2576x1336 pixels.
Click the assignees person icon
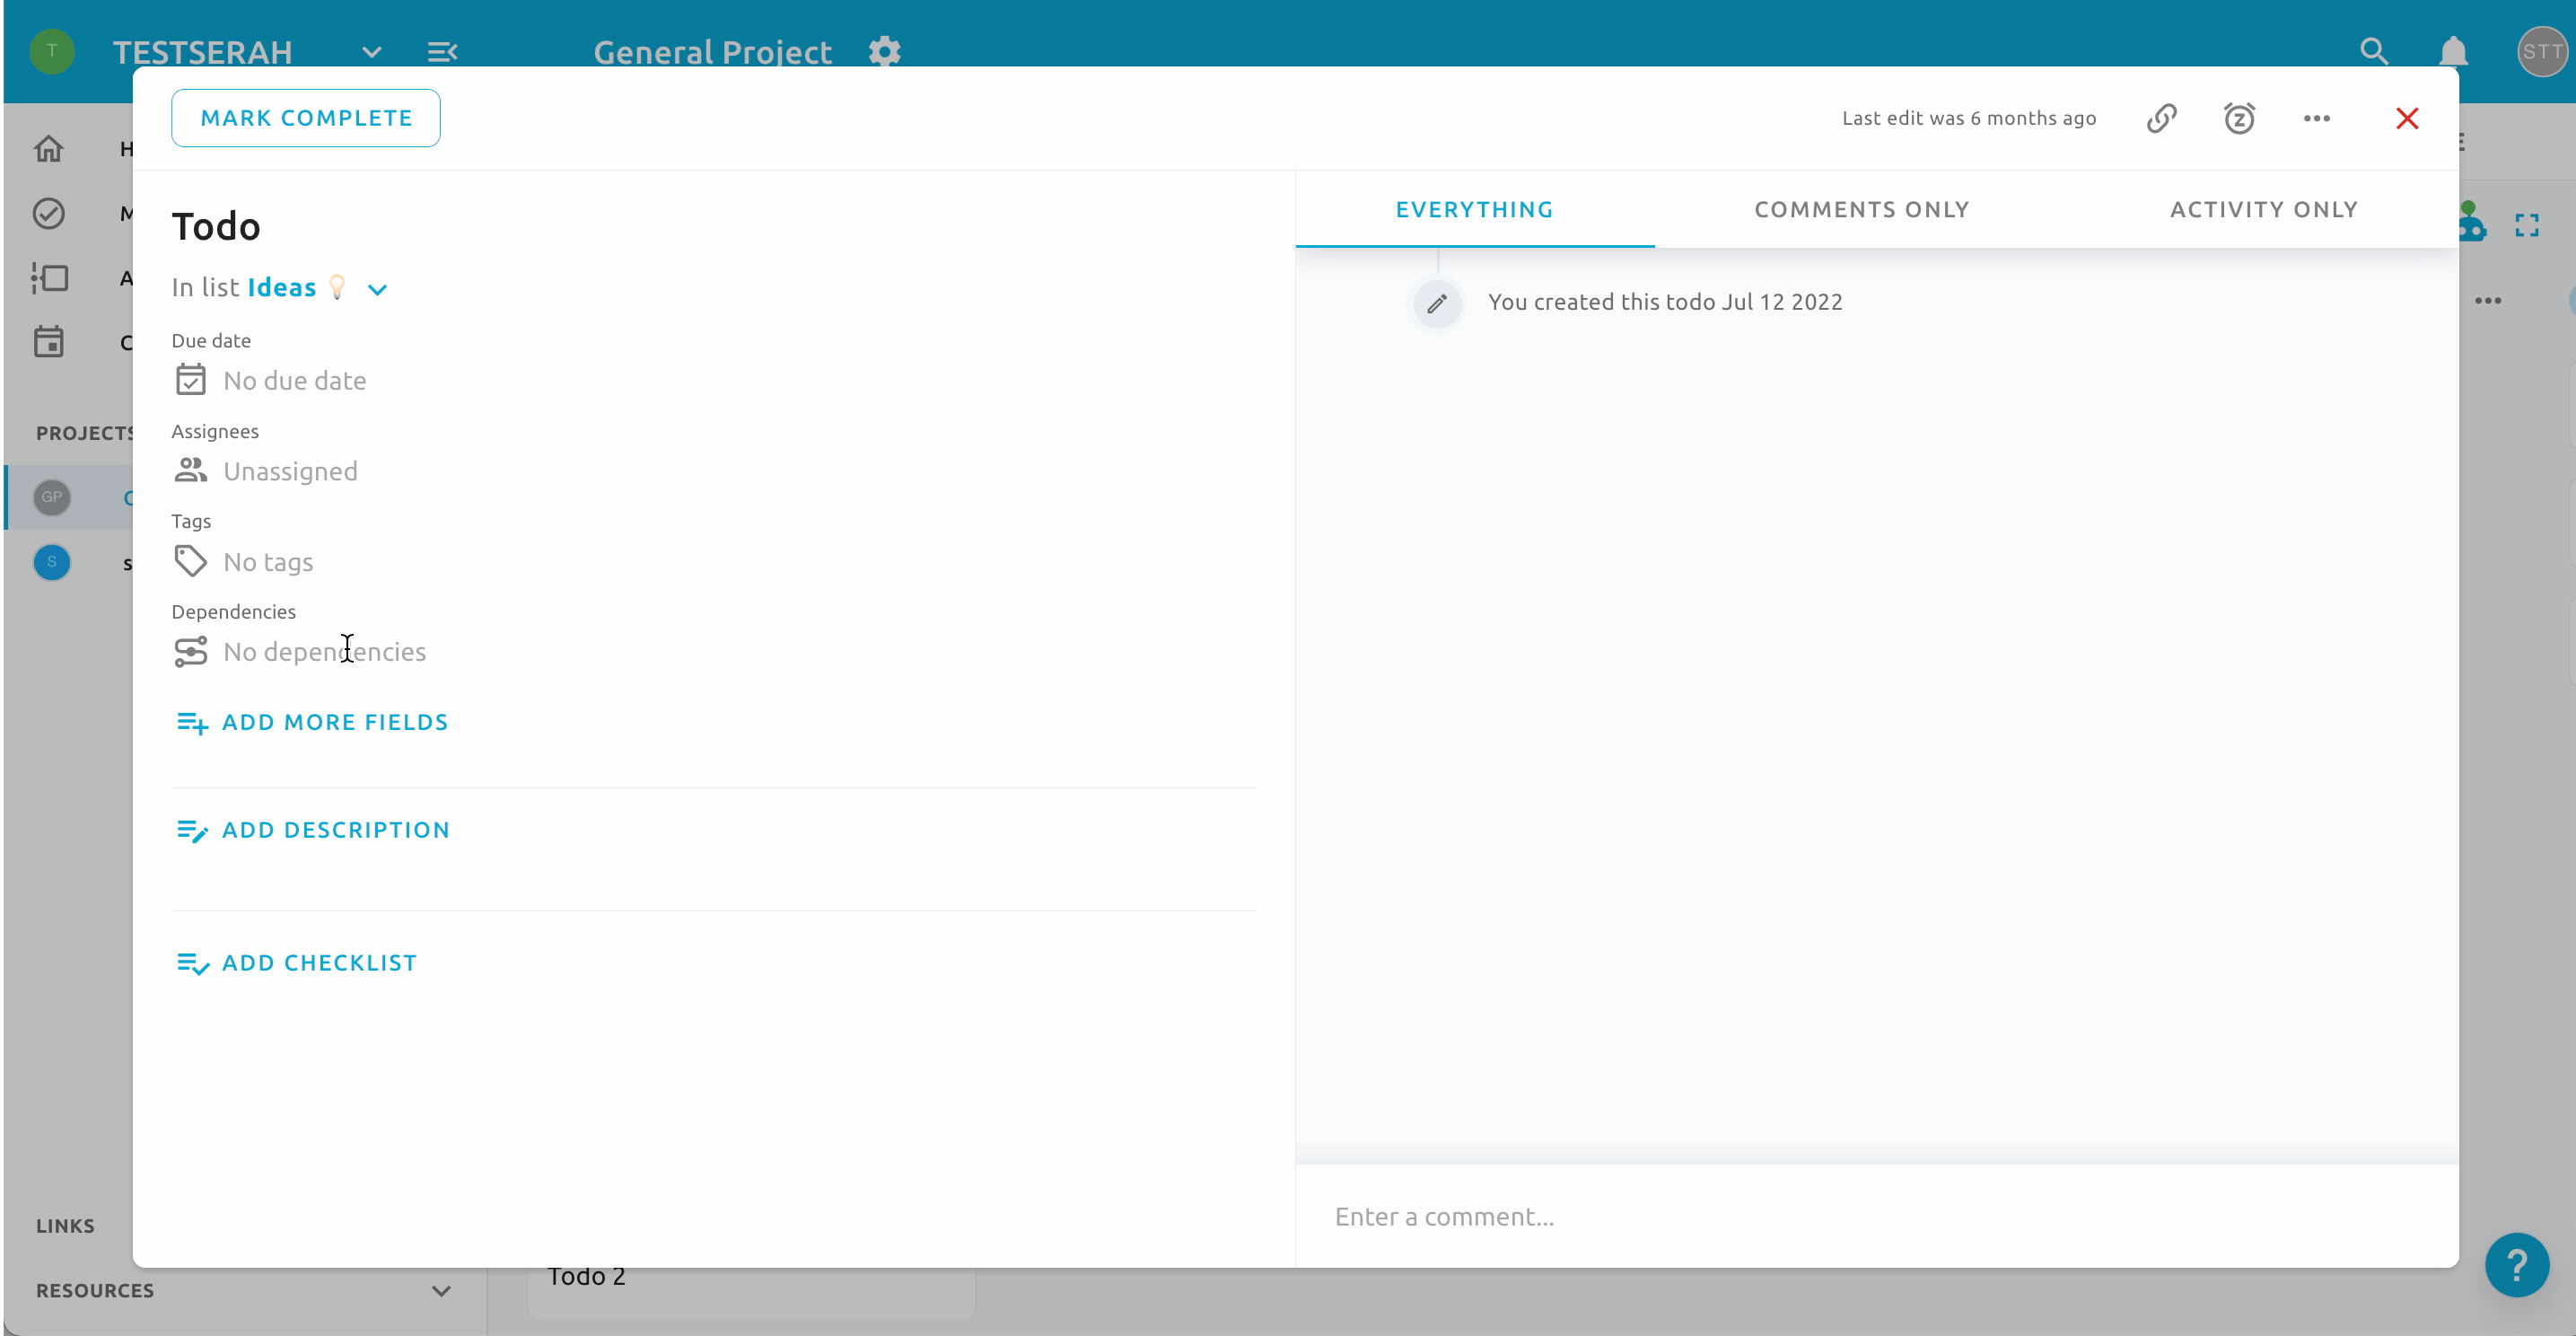(x=189, y=470)
